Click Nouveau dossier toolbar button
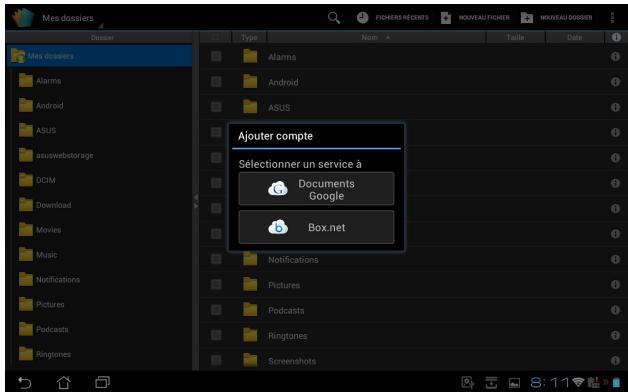This screenshot has height=392, width=628. click(x=556, y=18)
